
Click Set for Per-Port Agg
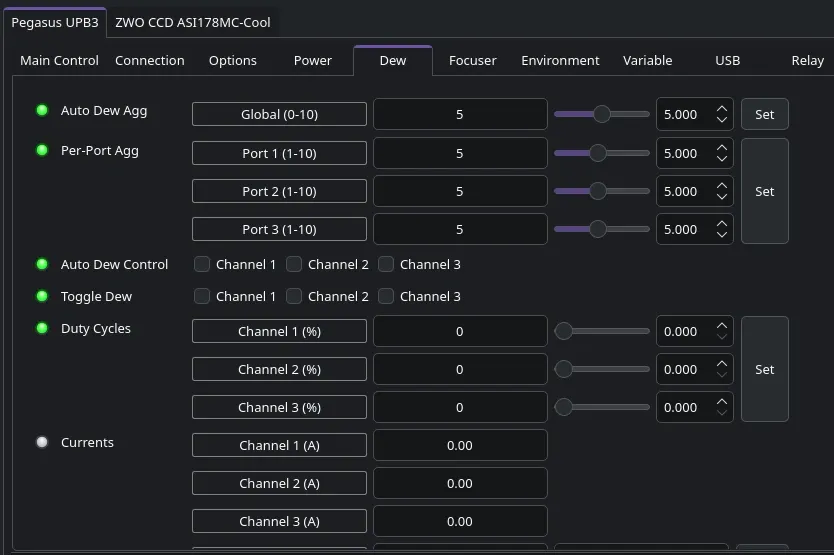click(x=764, y=191)
